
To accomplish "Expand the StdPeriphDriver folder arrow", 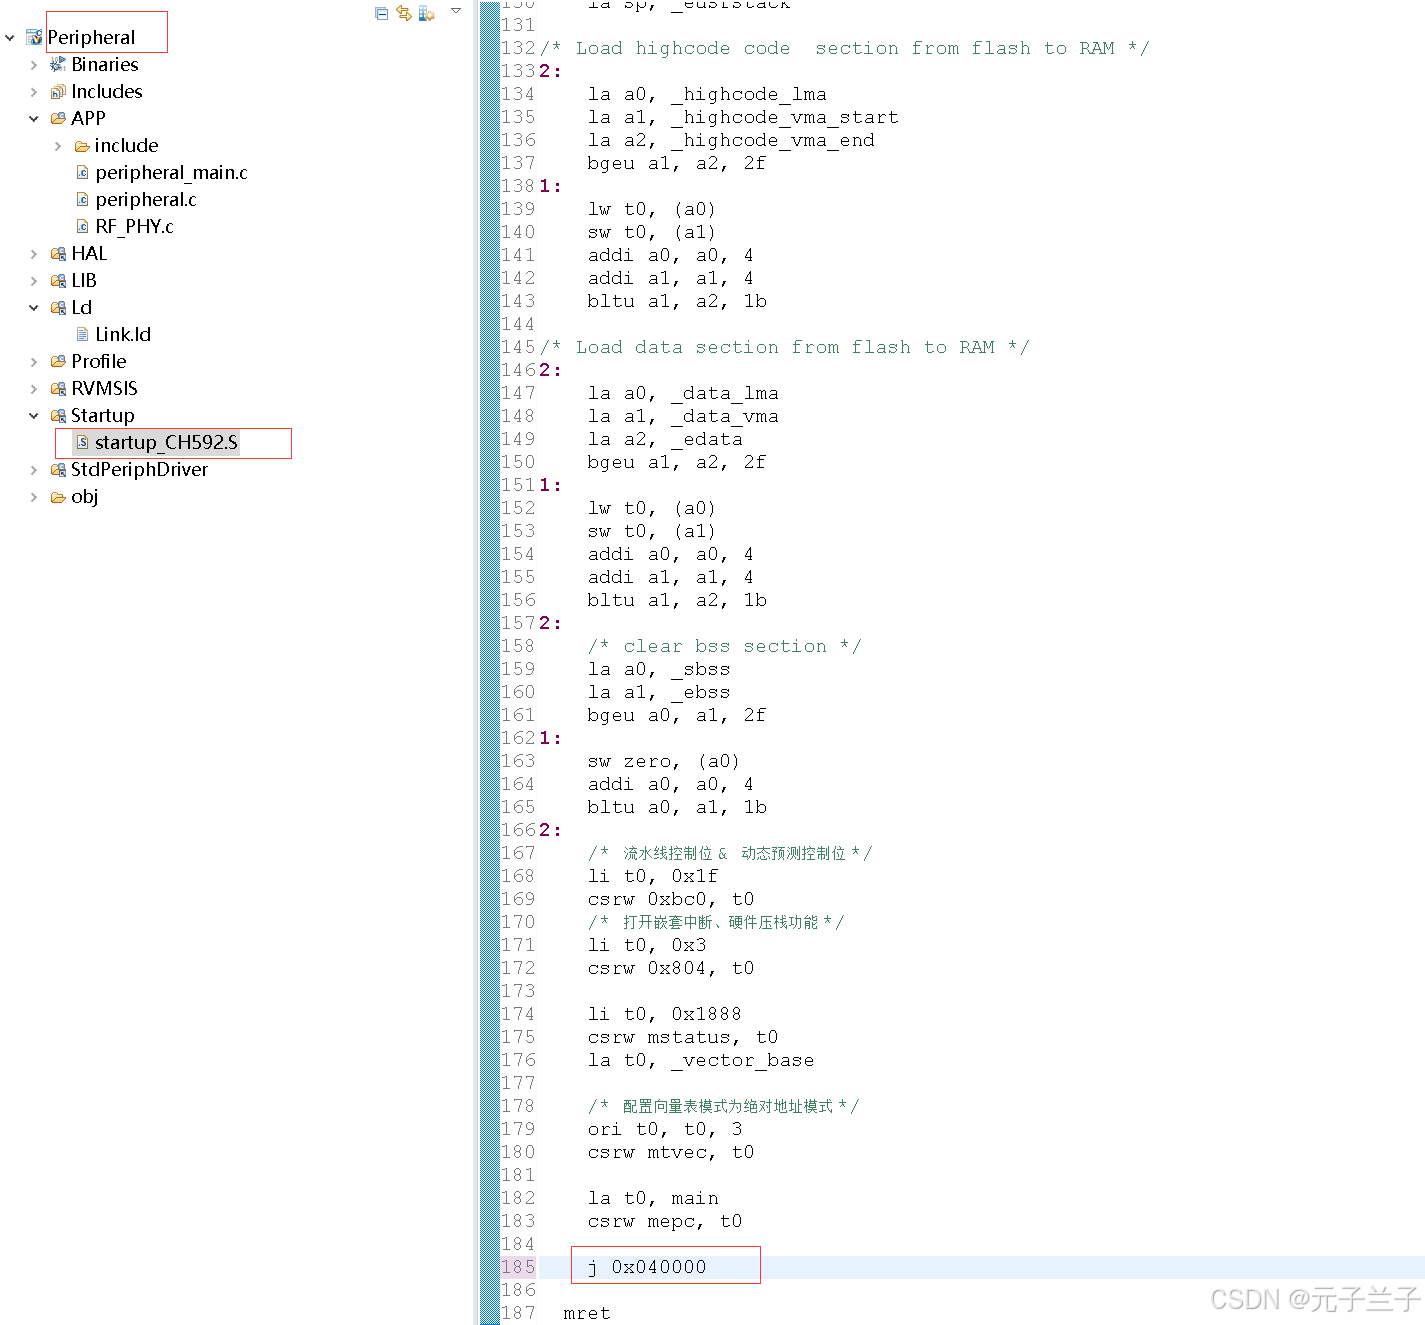I will [x=34, y=470].
